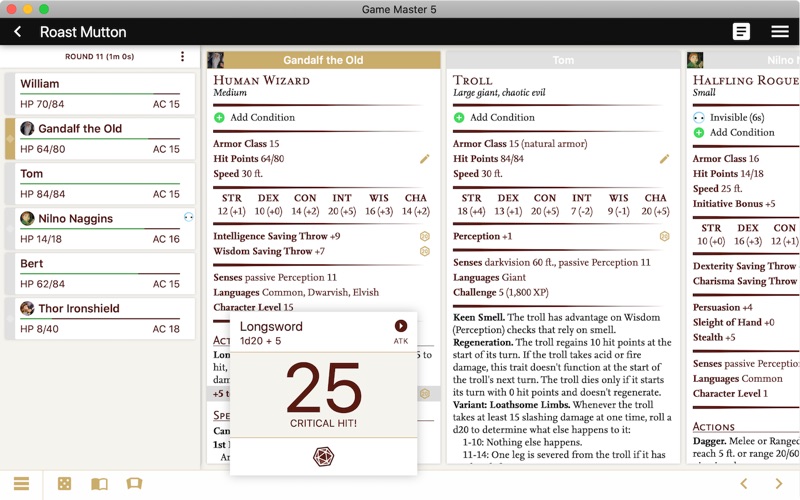Roll the Intelligence Saving Throw die

coord(424,236)
